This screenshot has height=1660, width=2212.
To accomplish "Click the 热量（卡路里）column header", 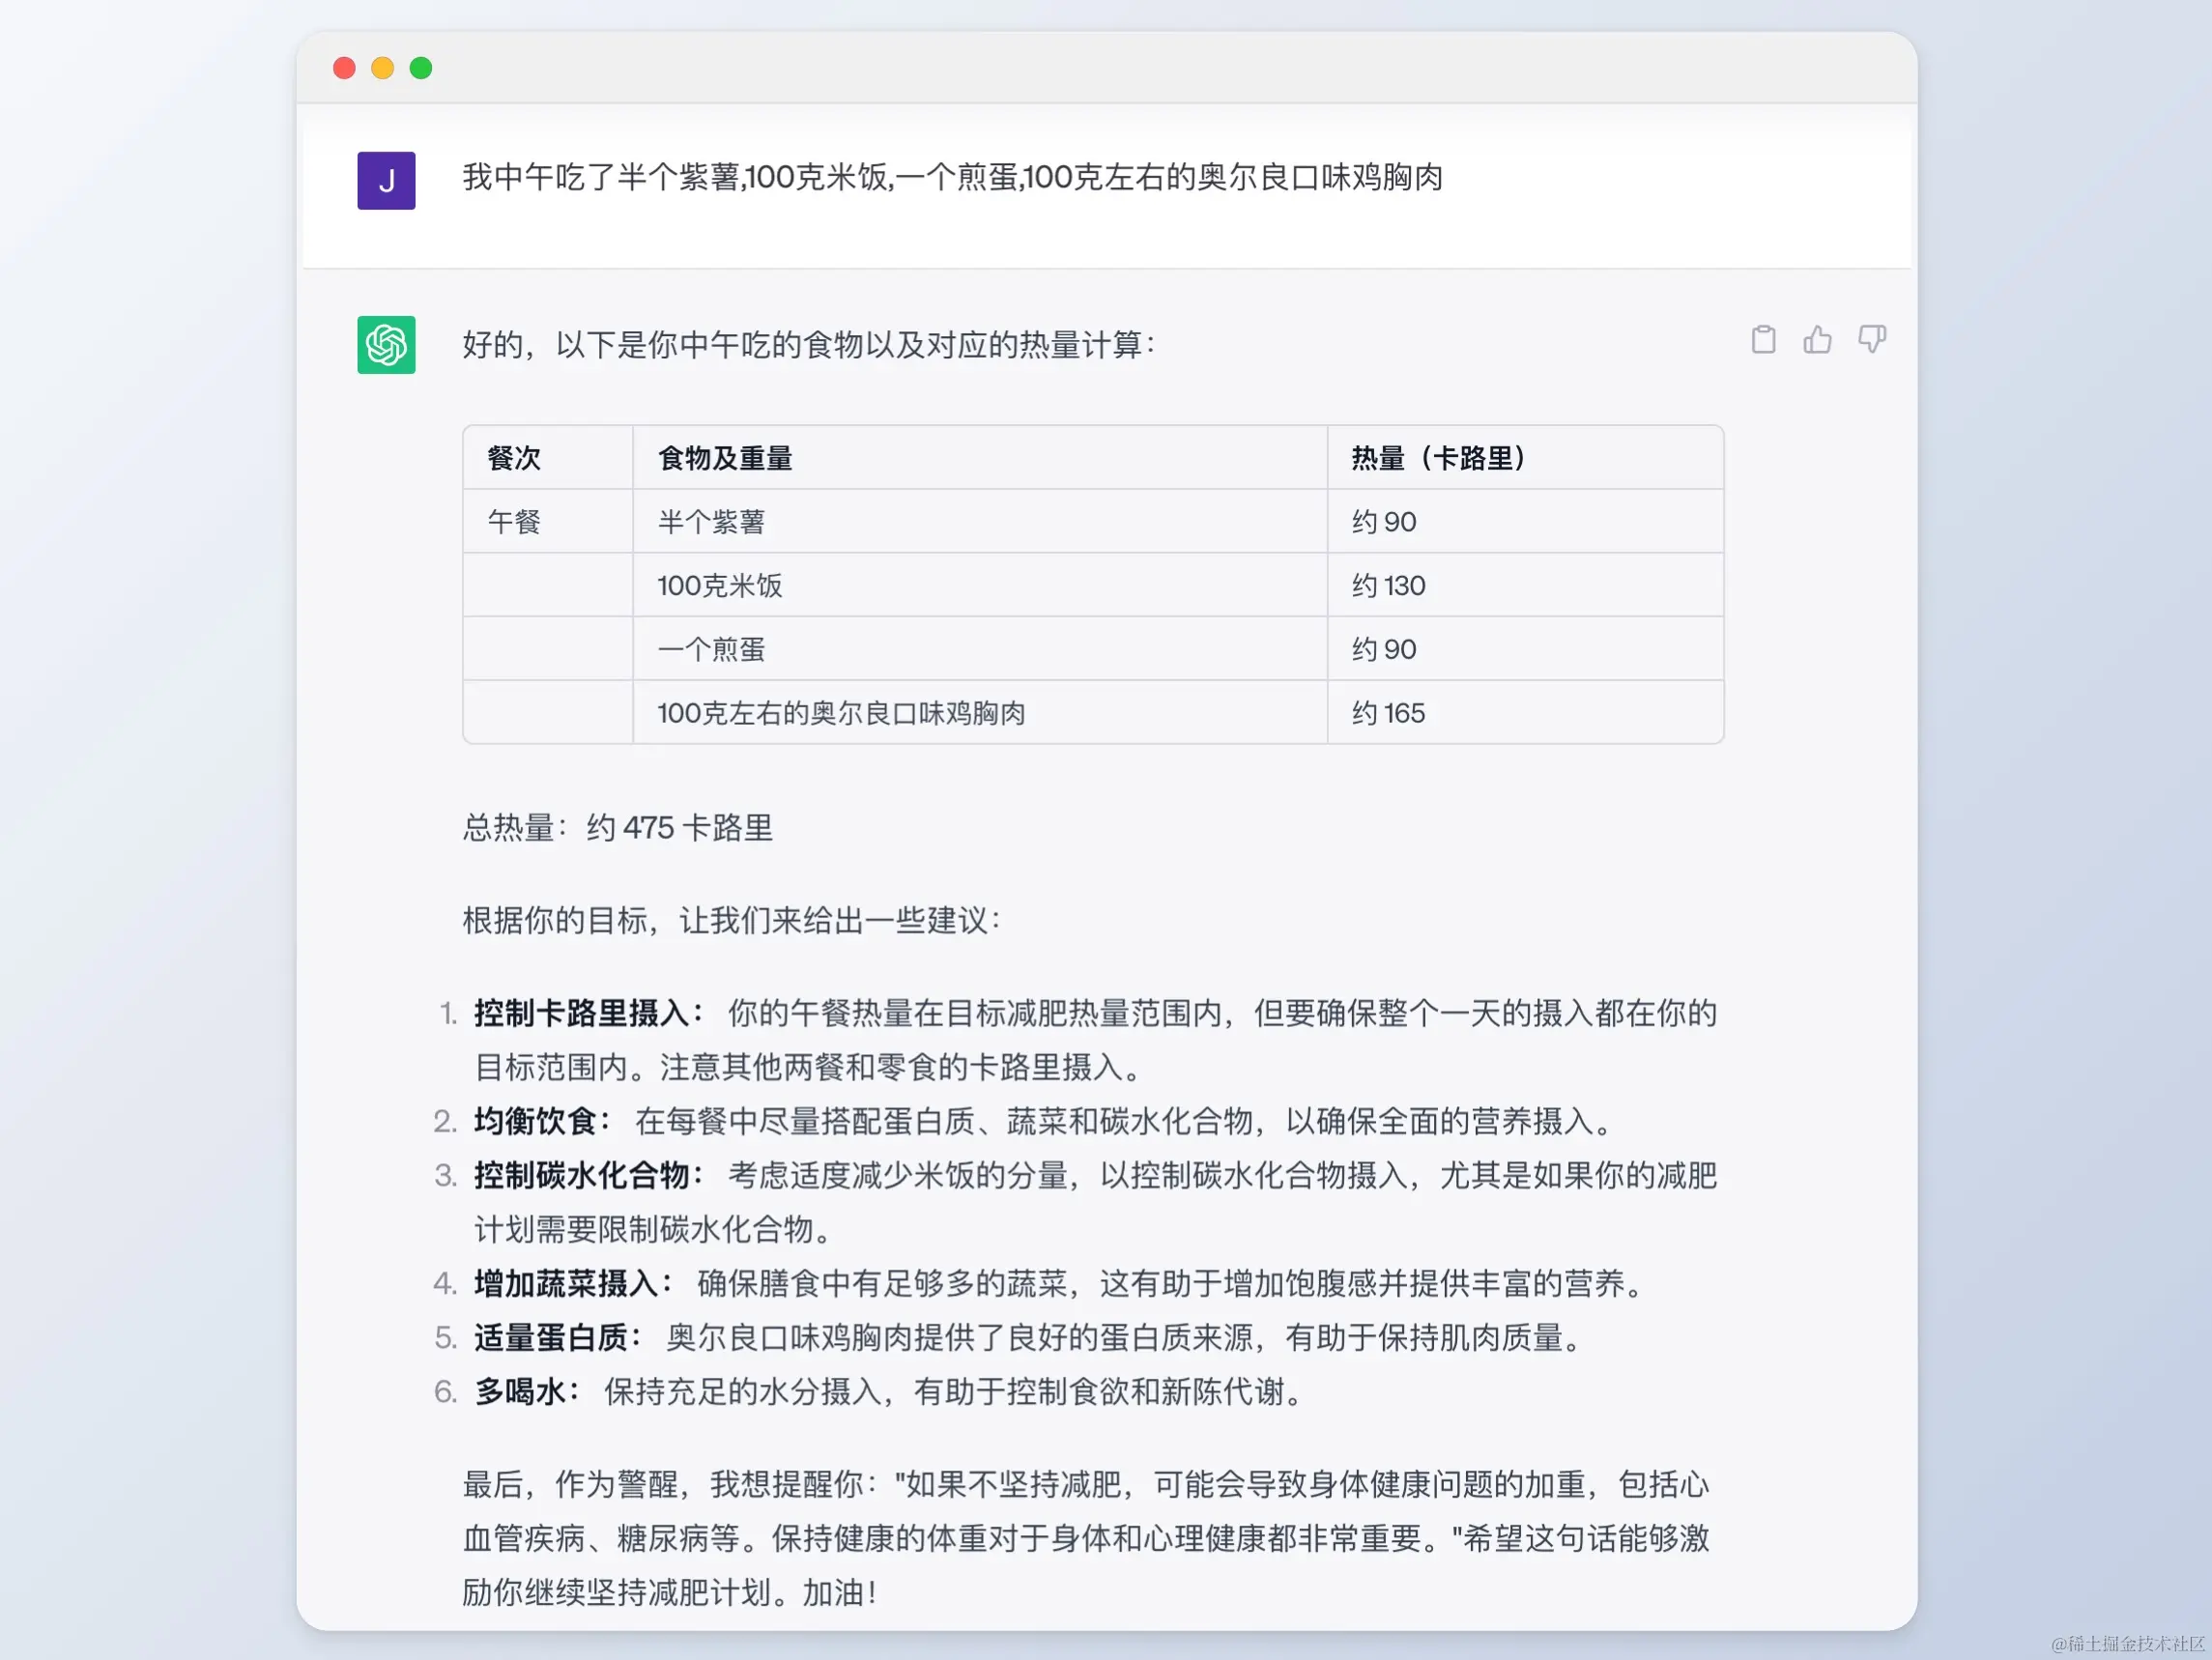I will [1439, 458].
